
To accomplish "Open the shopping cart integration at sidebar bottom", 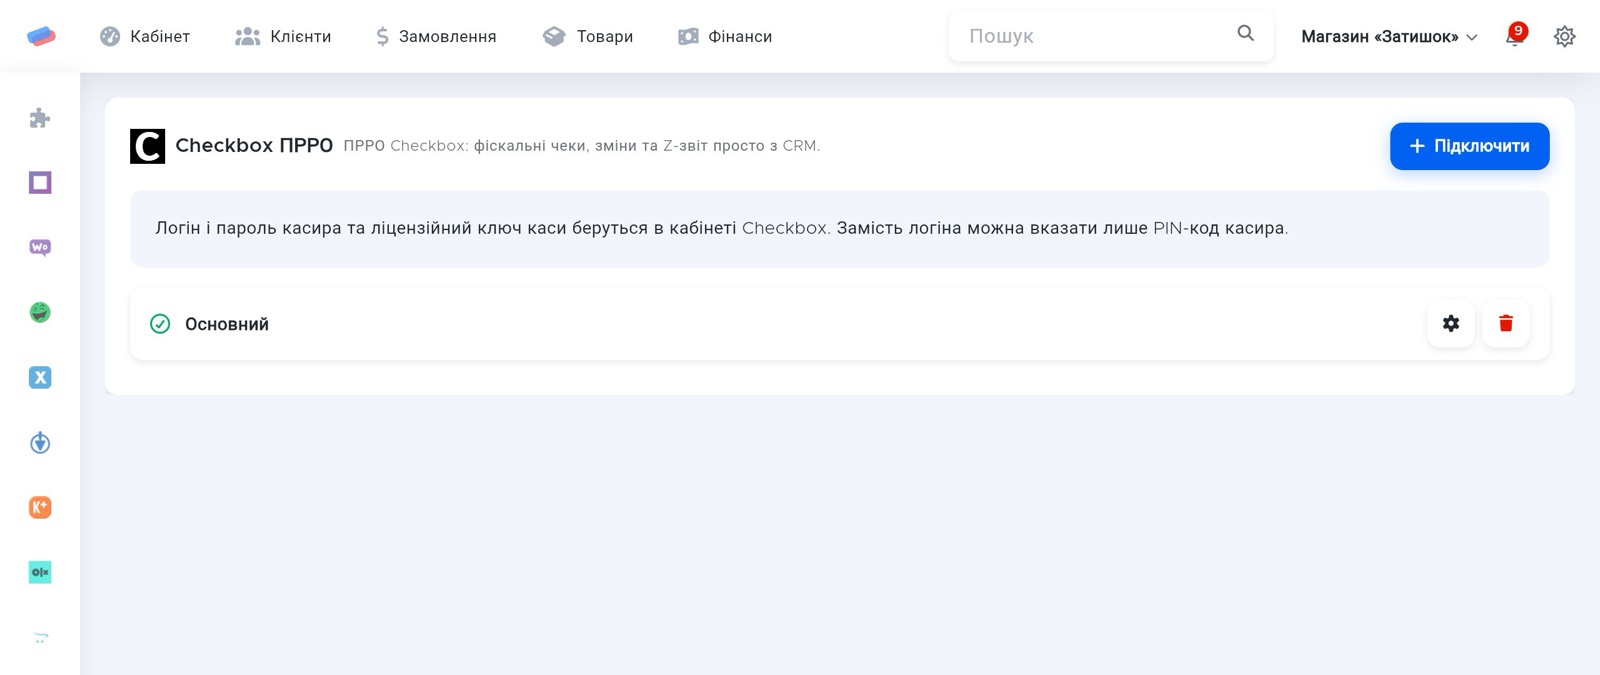I will tap(40, 637).
